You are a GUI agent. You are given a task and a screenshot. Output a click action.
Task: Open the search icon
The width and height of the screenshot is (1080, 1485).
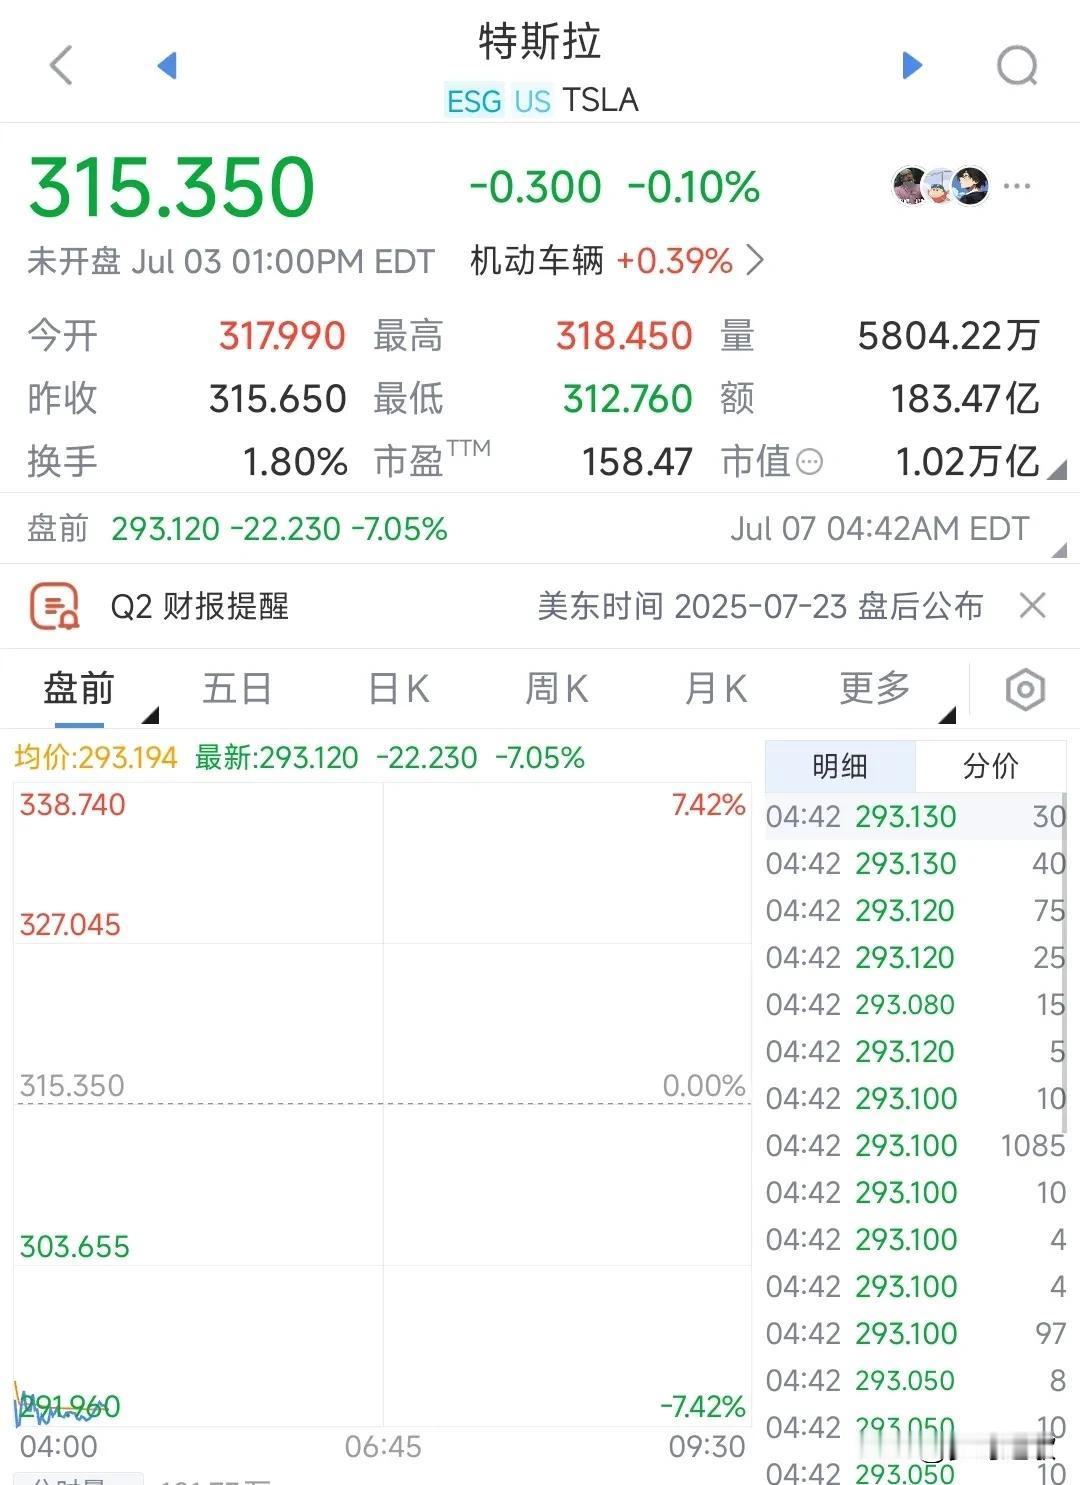(1018, 66)
